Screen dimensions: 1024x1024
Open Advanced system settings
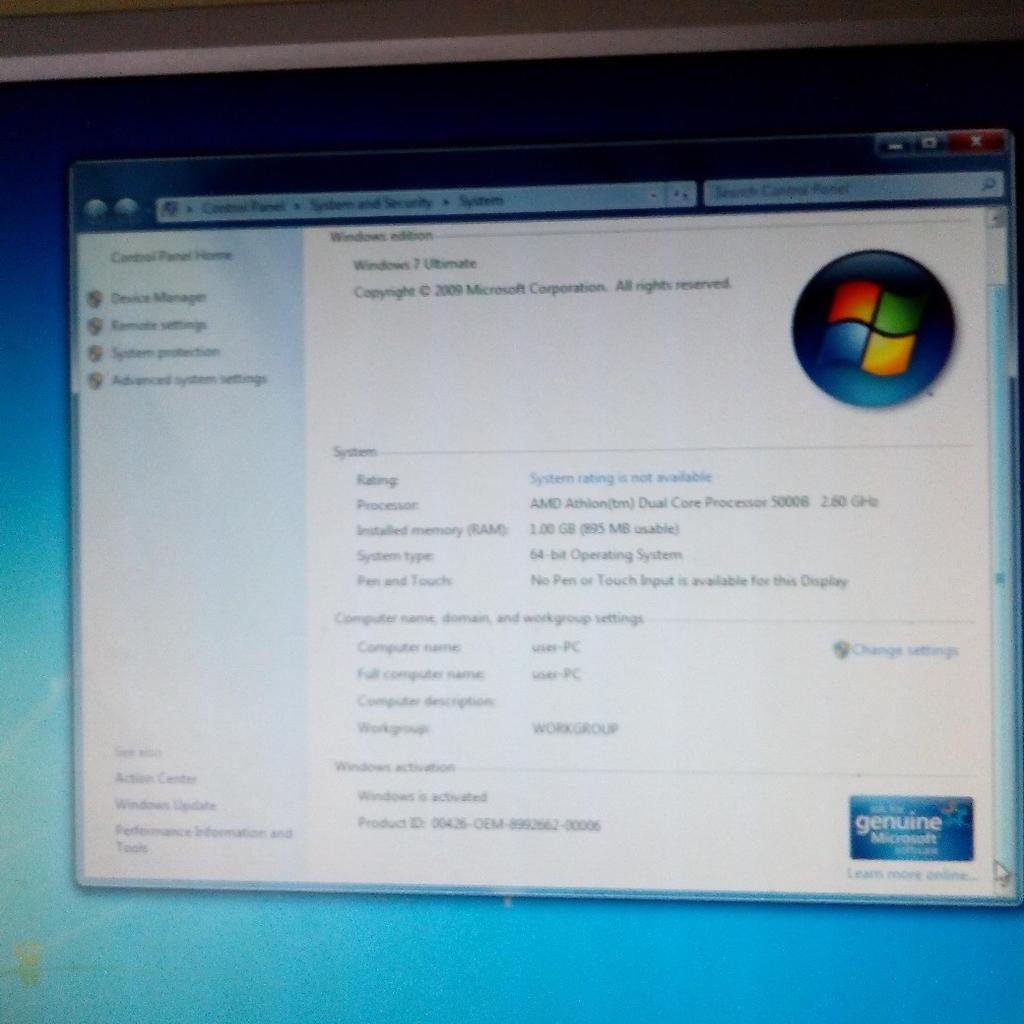click(189, 379)
